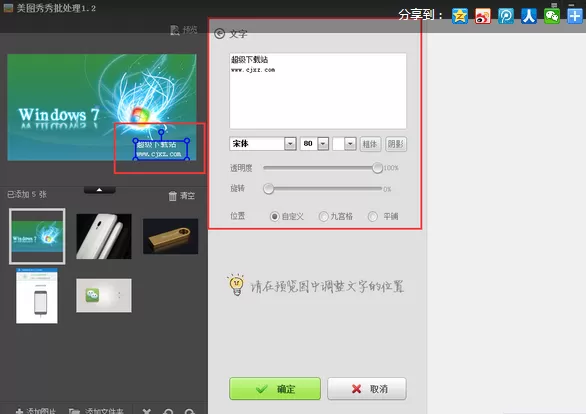Click the large Windows 7 preview image
Viewport: 586px width, 414px height.
click(x=102, y=107)
